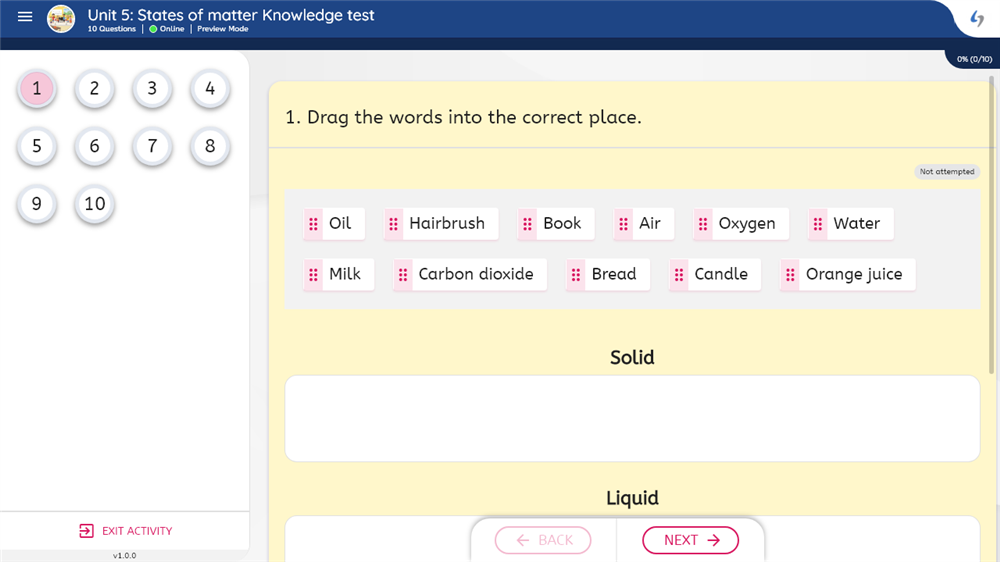Select the Book word label
This screenshot has height=562, width=1000.
pyautogui.click(x=562, y=224)
